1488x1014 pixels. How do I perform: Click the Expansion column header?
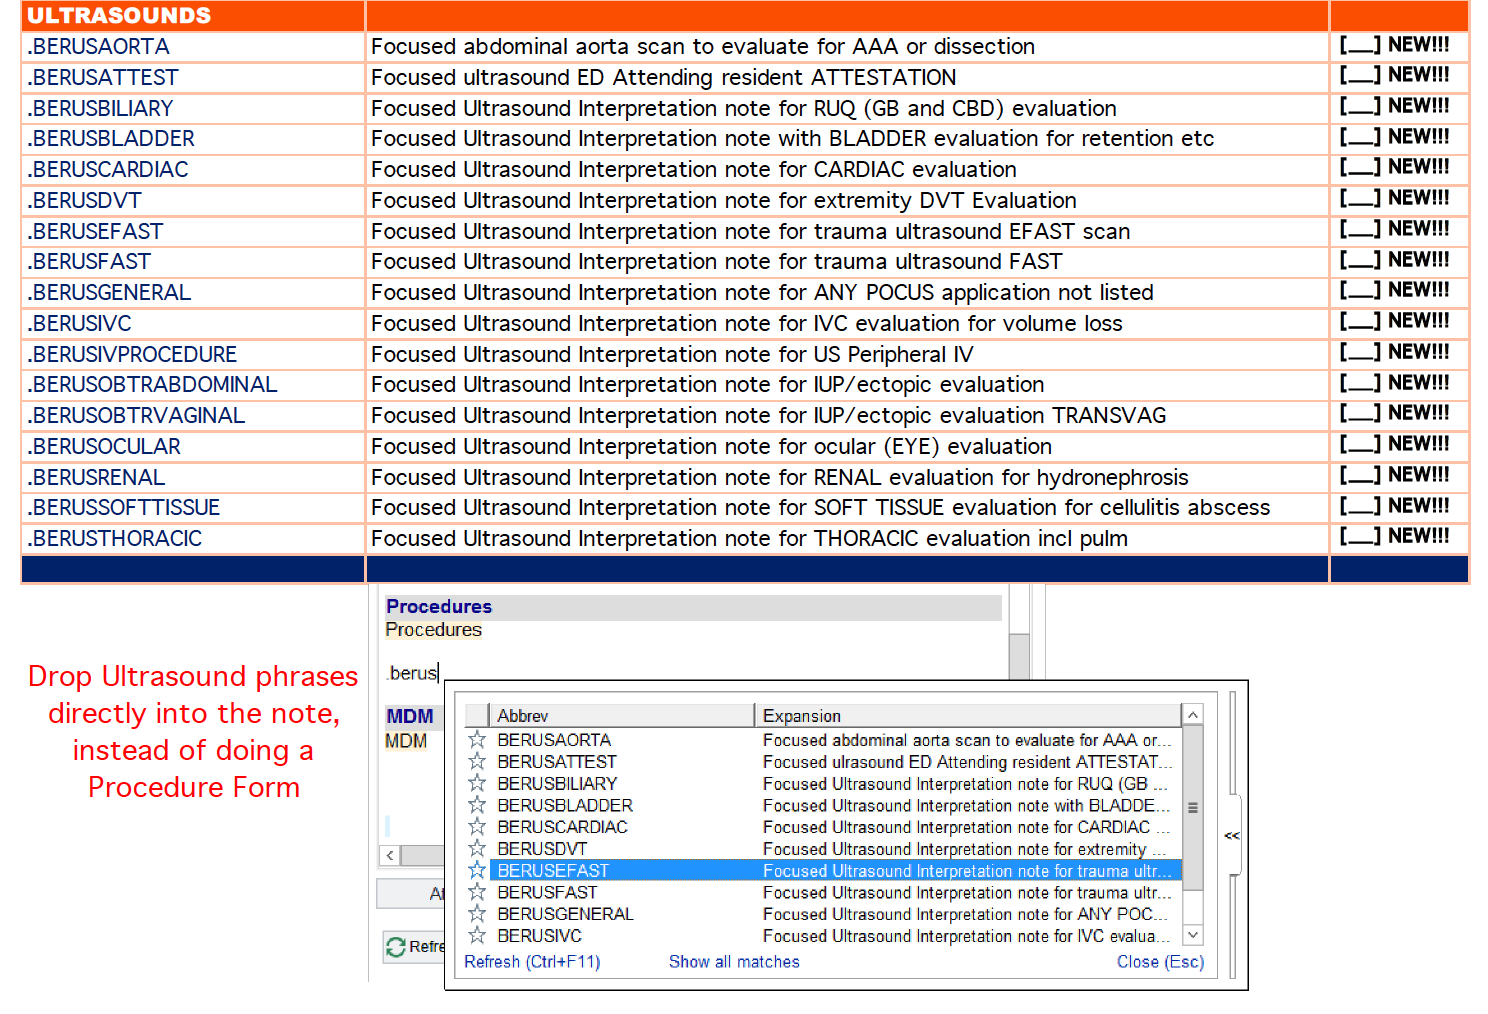pos(966,716)
